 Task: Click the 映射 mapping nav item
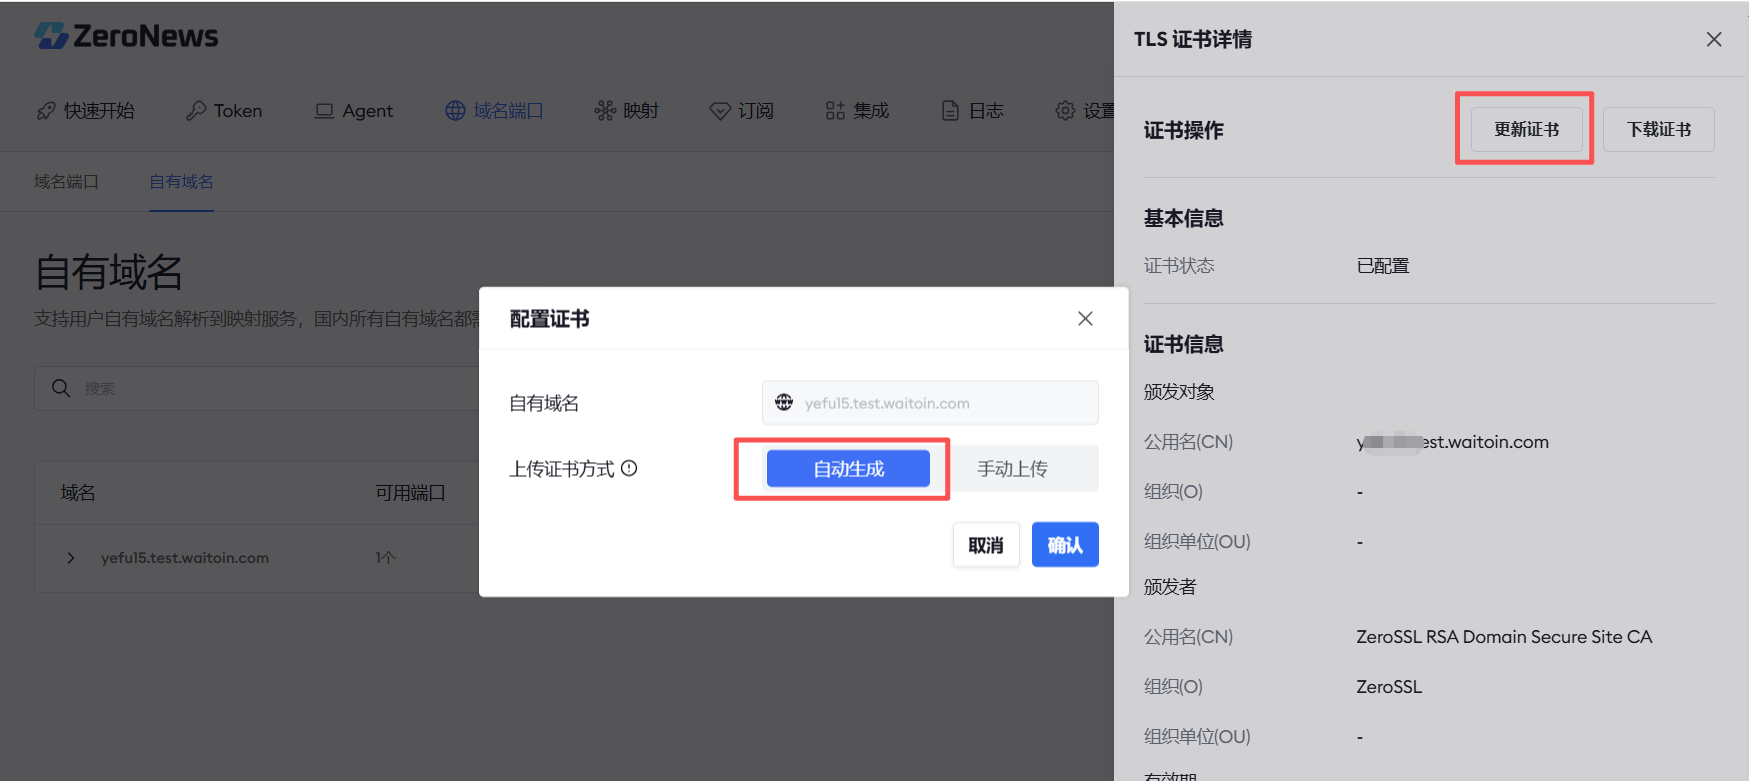(627, 111)
